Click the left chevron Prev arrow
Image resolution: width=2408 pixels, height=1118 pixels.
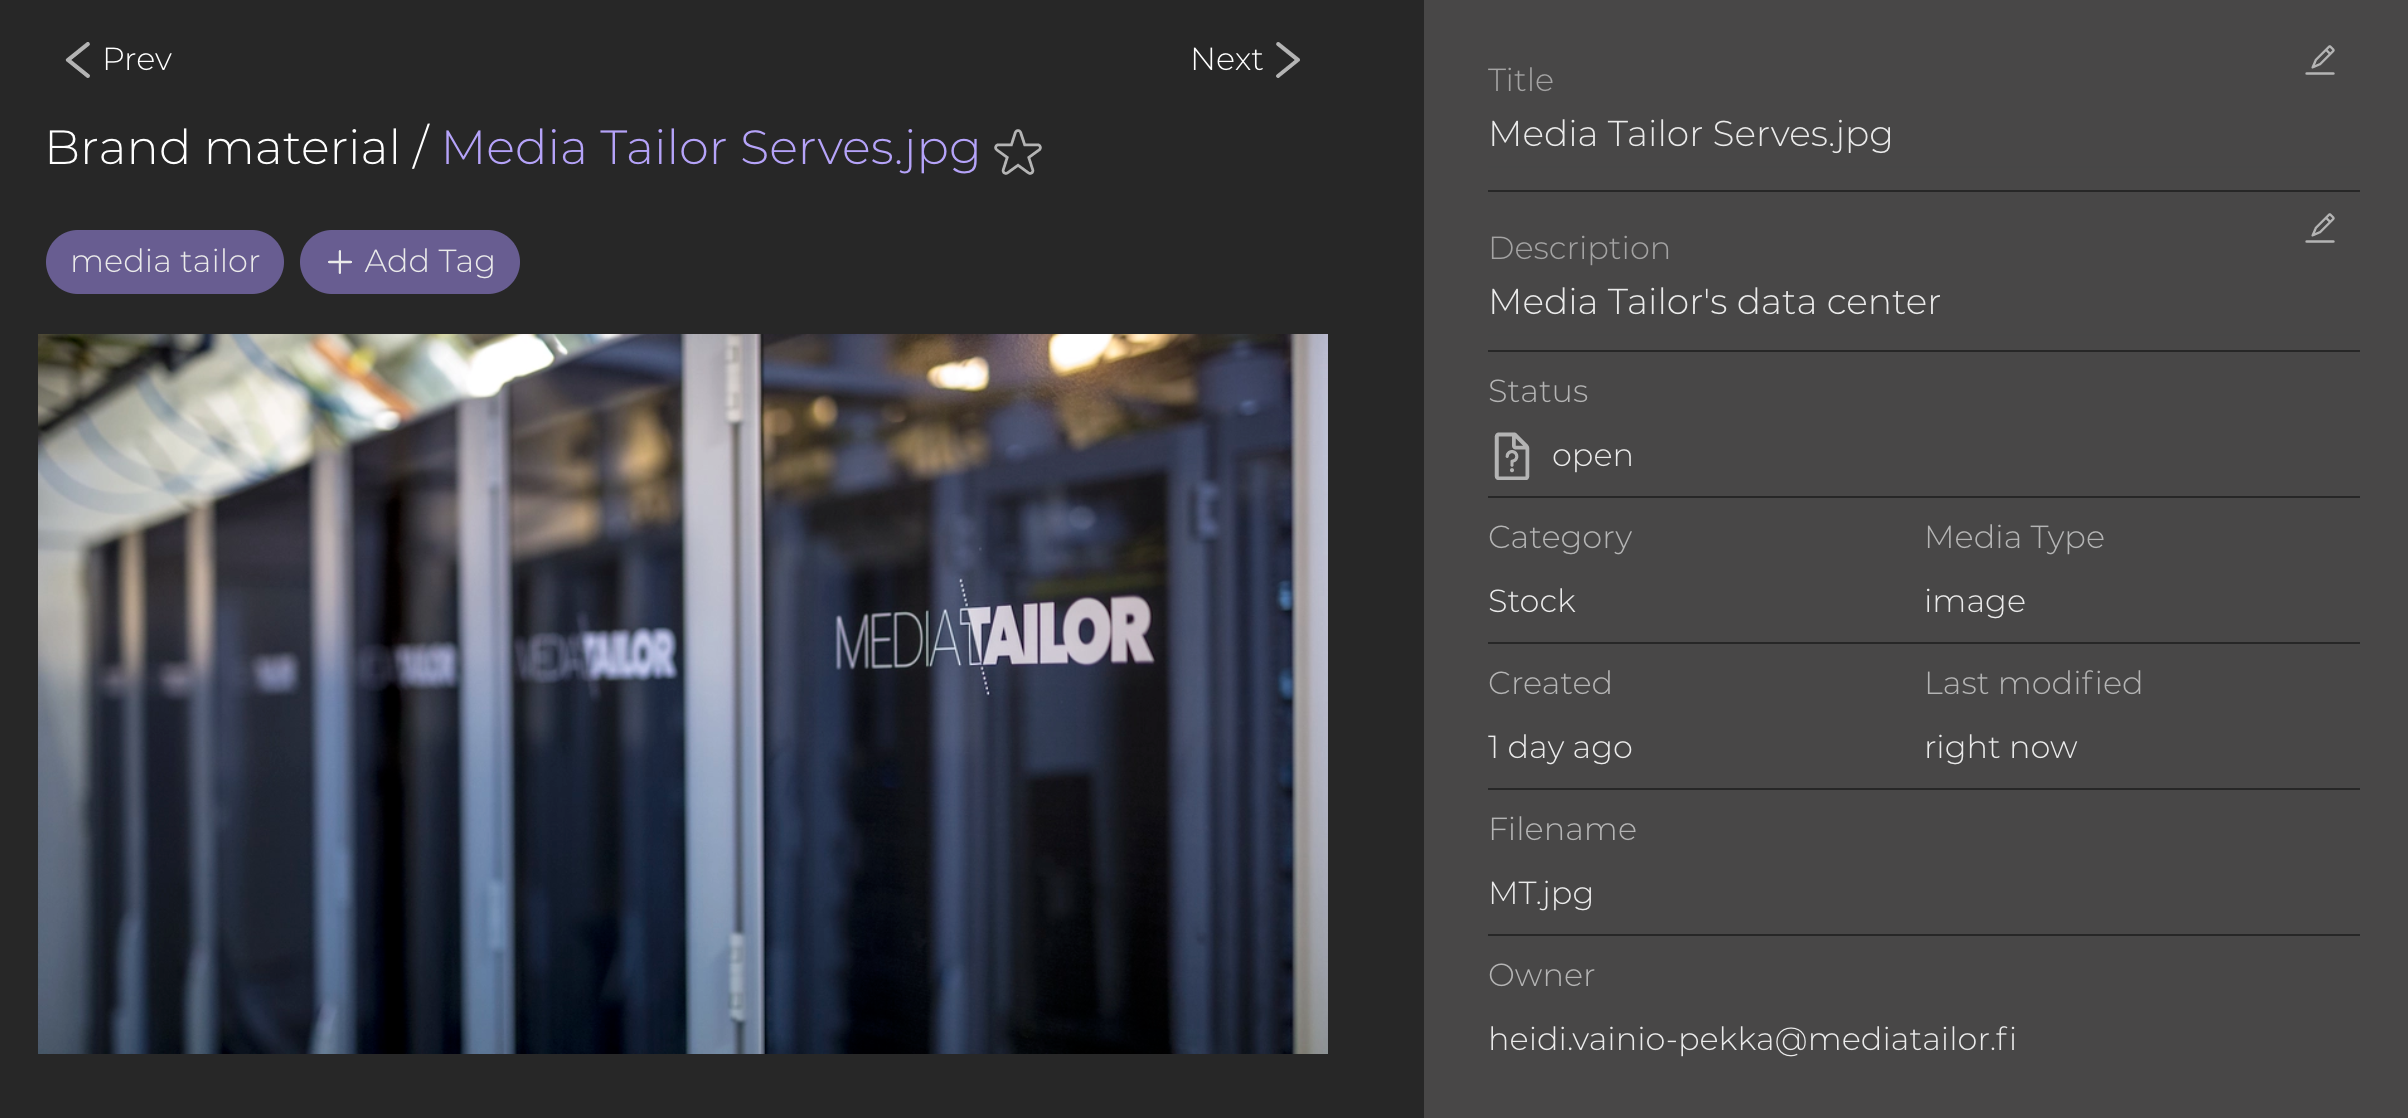pos(78,60)
